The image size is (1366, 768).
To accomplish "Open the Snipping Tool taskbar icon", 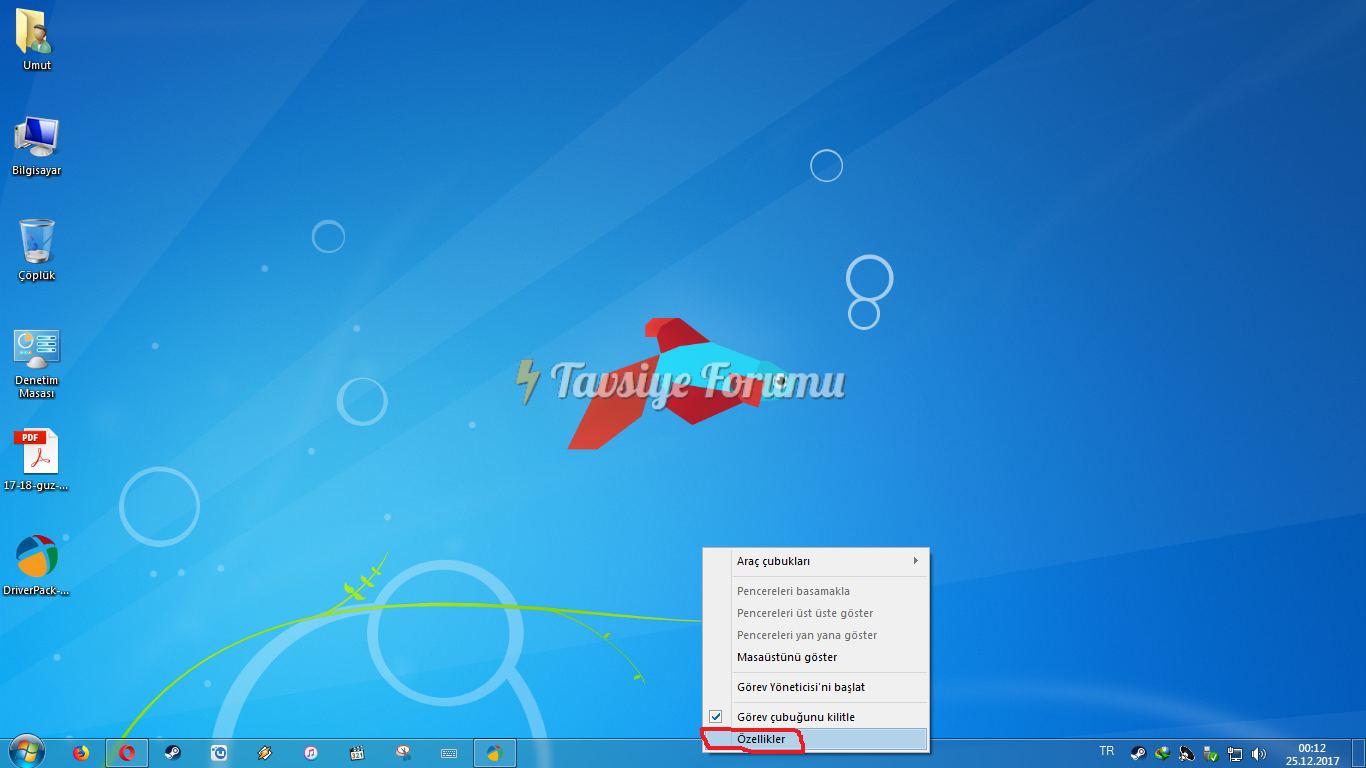I will click(x=403, y=753).
